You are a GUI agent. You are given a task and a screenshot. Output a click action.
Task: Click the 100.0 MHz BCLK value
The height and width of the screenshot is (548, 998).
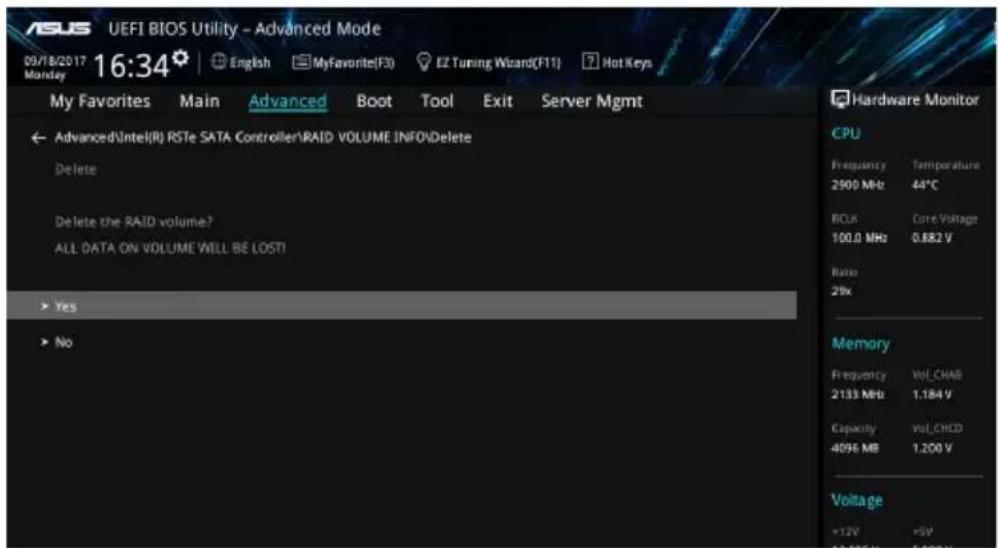pos(859,238)
